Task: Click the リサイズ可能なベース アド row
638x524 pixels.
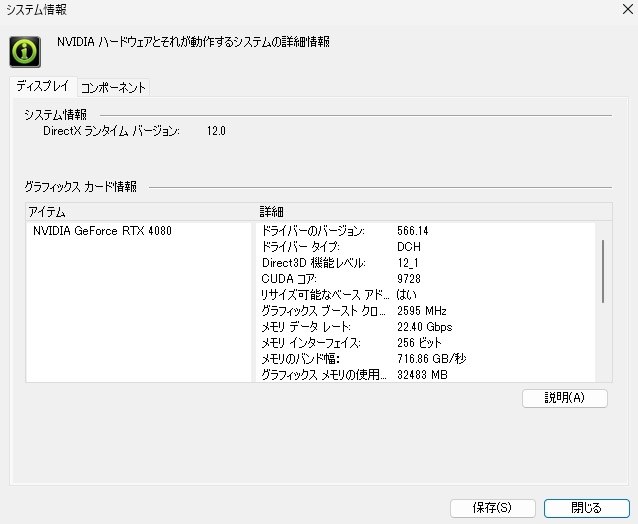Action: click(339, 295)
